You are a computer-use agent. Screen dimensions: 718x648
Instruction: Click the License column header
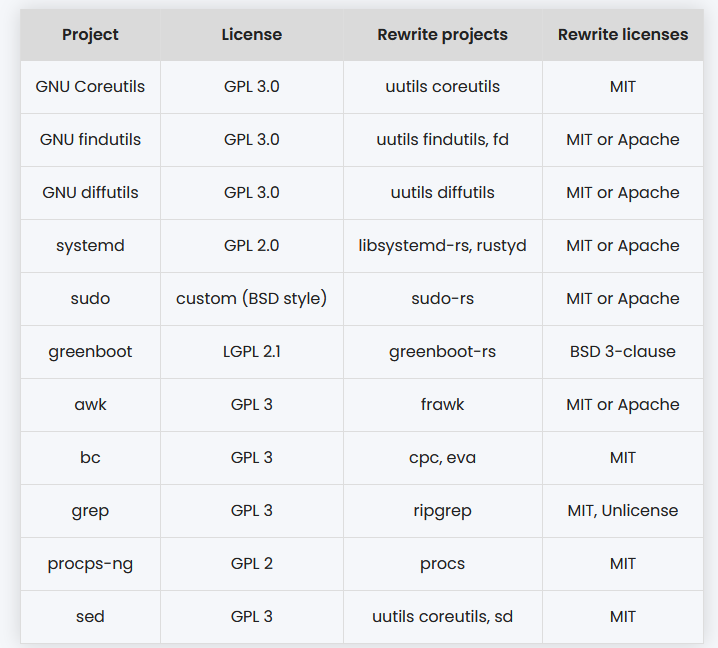(251, 35)
